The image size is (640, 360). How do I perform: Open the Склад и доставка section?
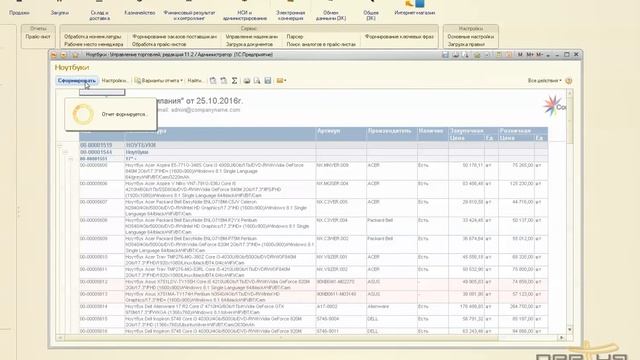(100, 16)
